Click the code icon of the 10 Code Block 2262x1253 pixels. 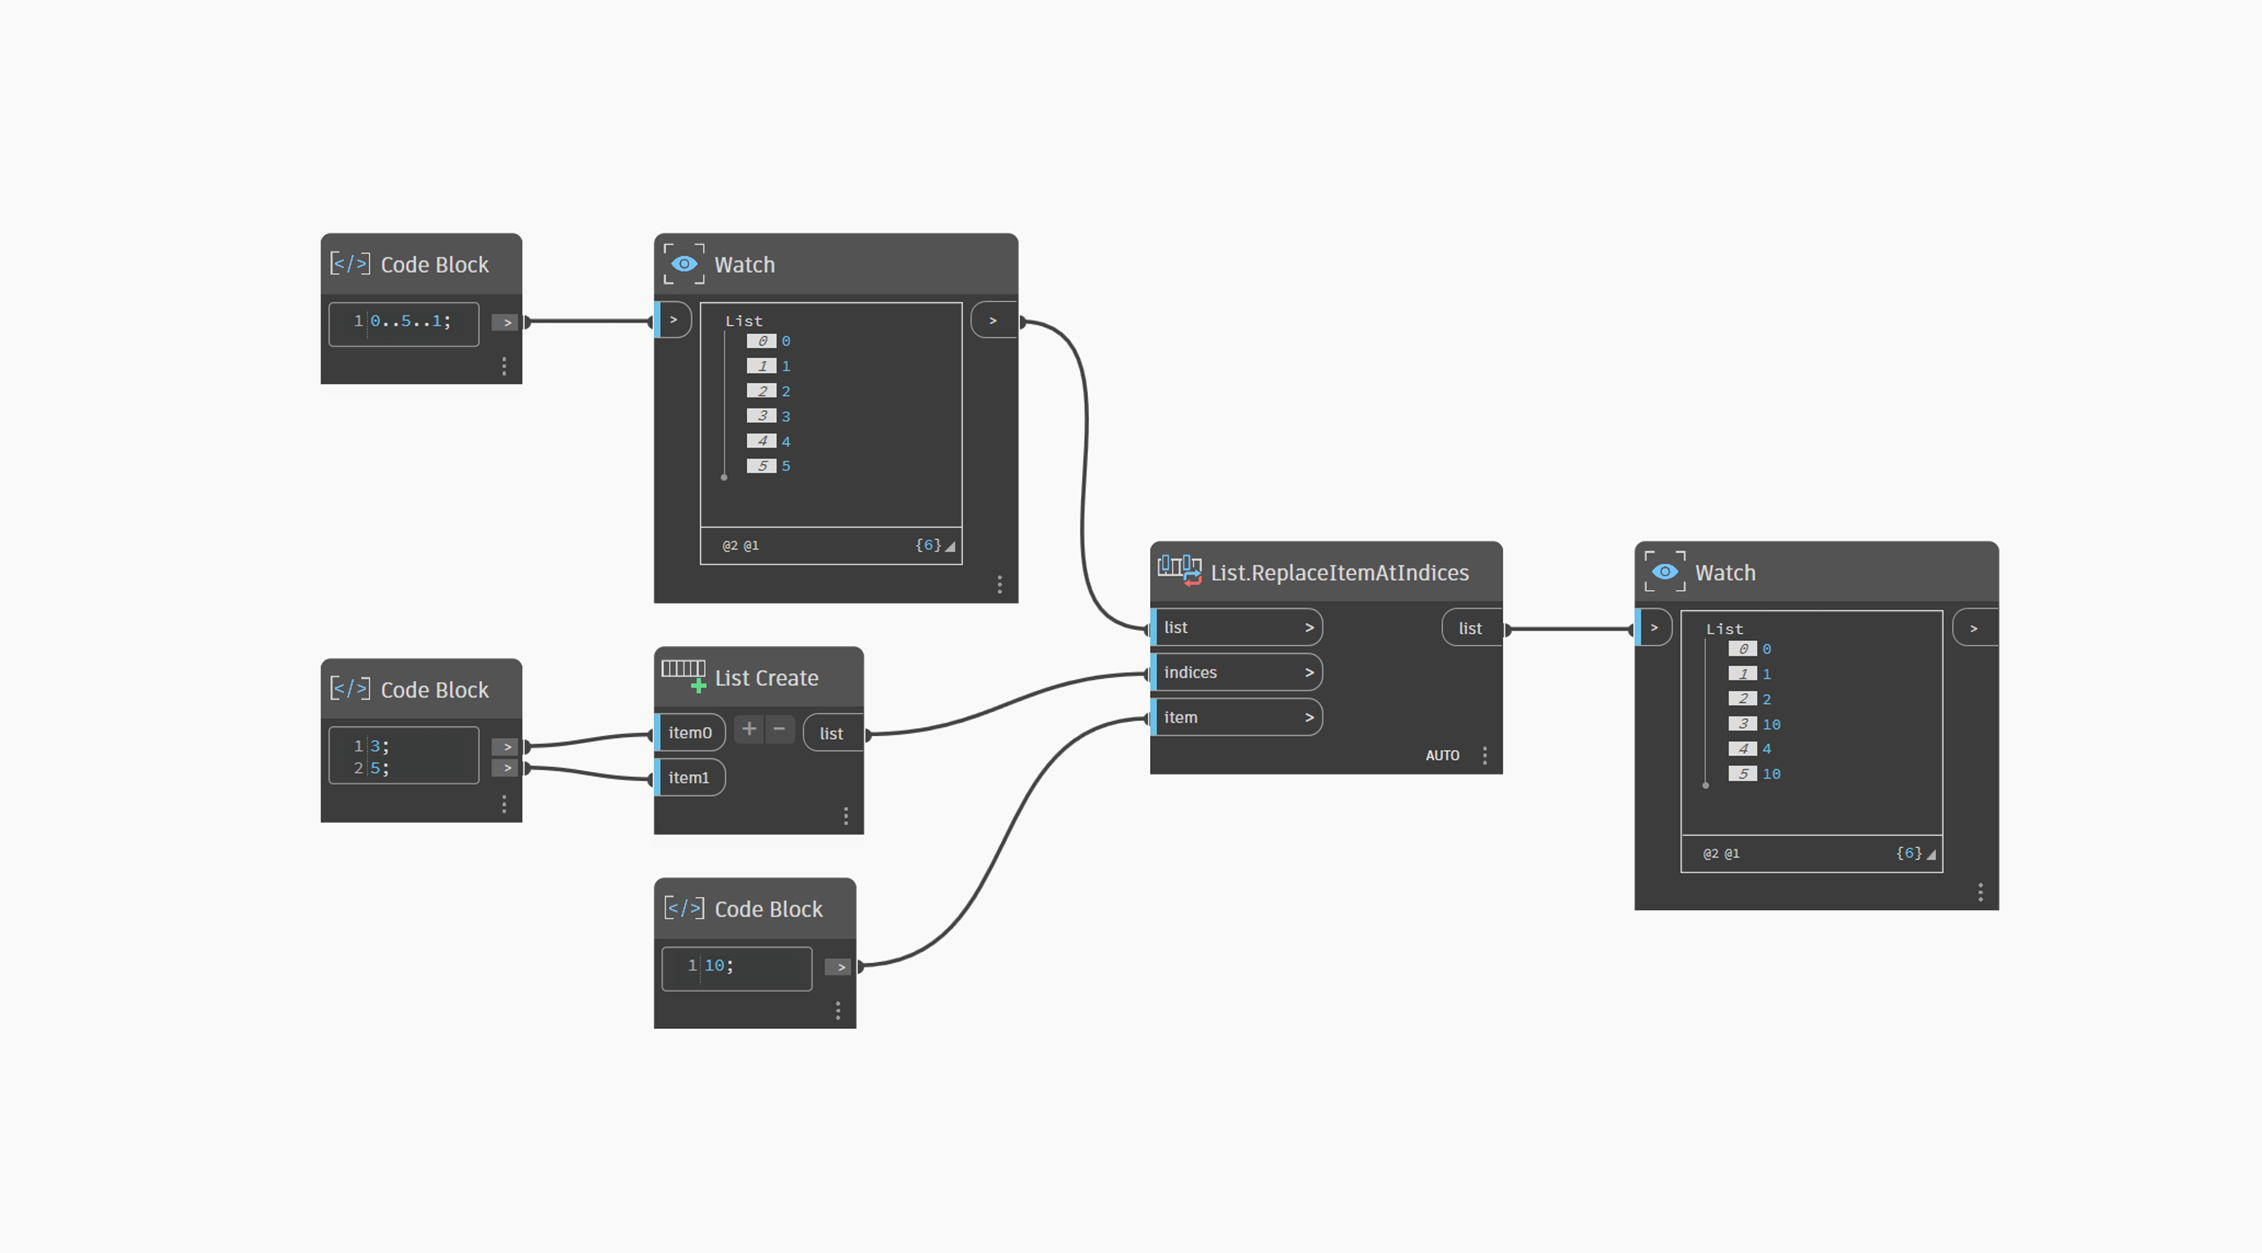pyautogui.click(x=684, y=908)
